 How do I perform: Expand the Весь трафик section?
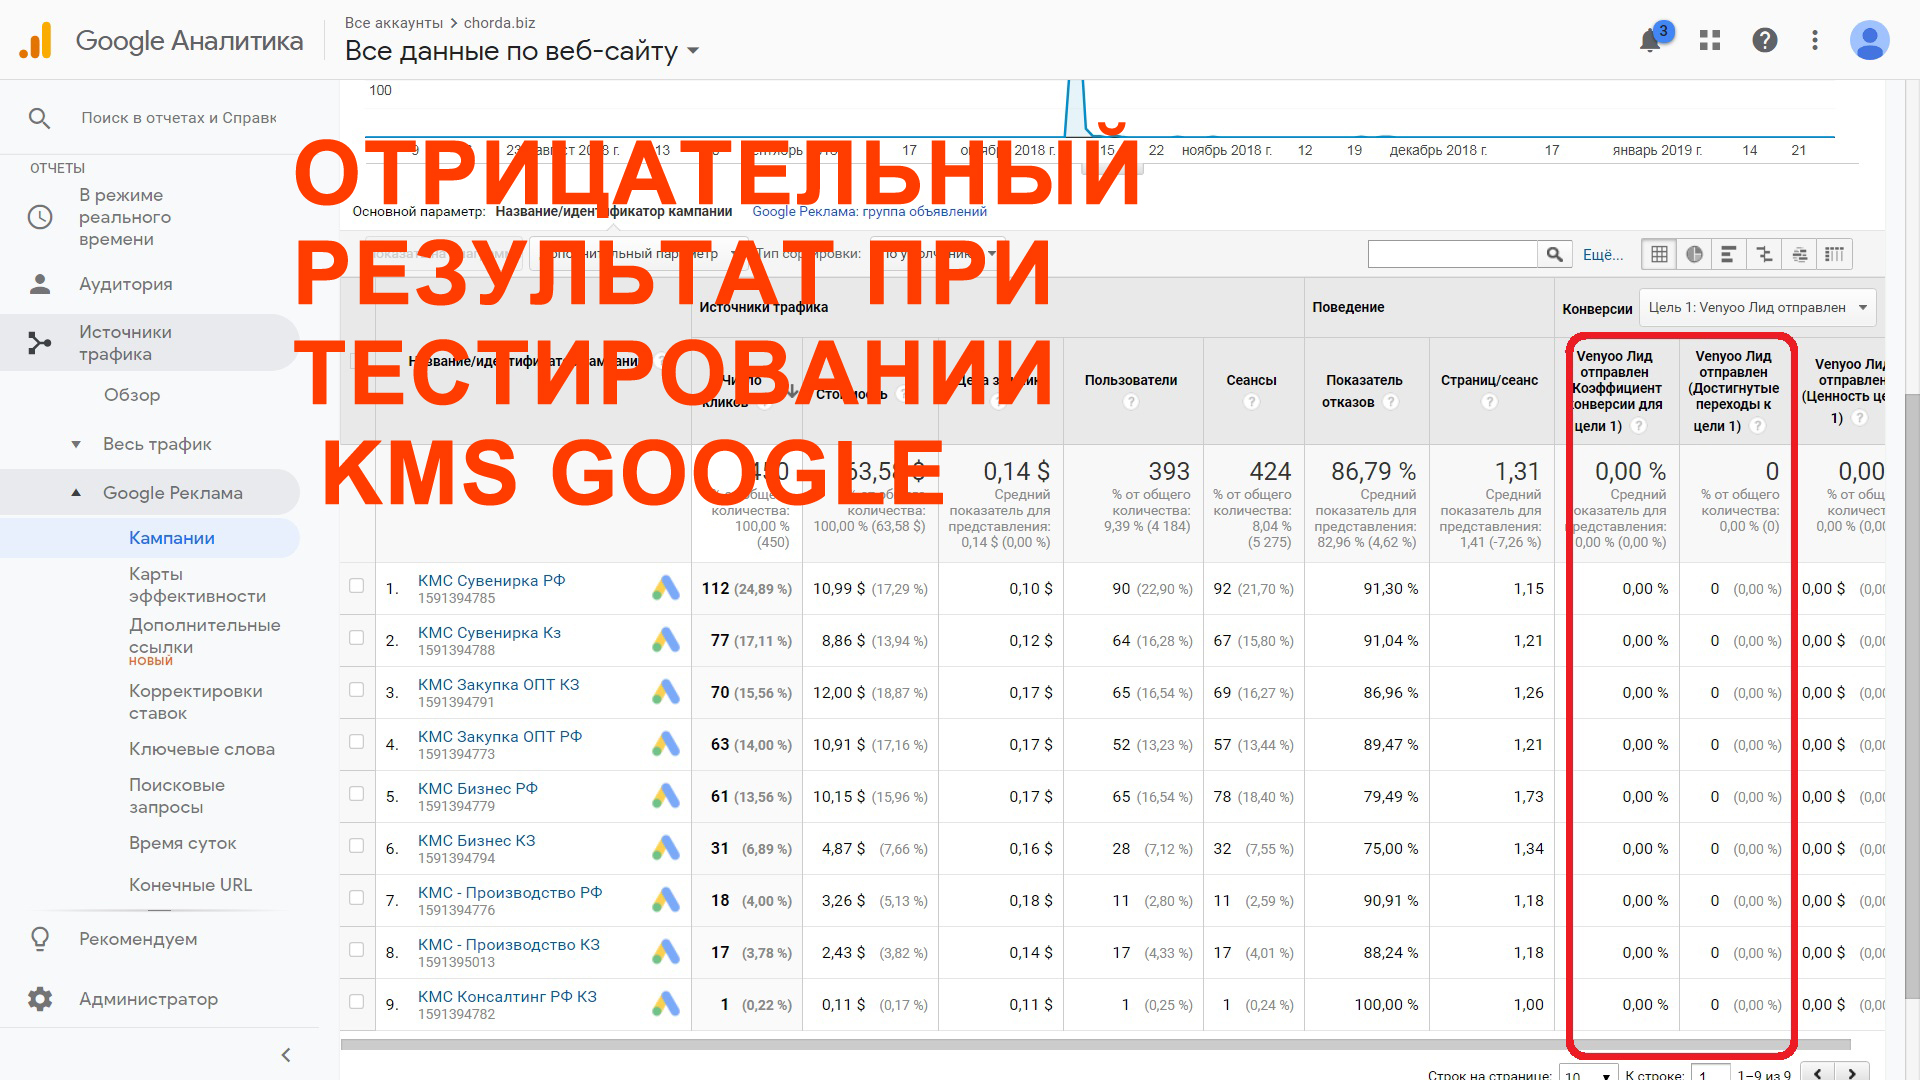[76, 444]
